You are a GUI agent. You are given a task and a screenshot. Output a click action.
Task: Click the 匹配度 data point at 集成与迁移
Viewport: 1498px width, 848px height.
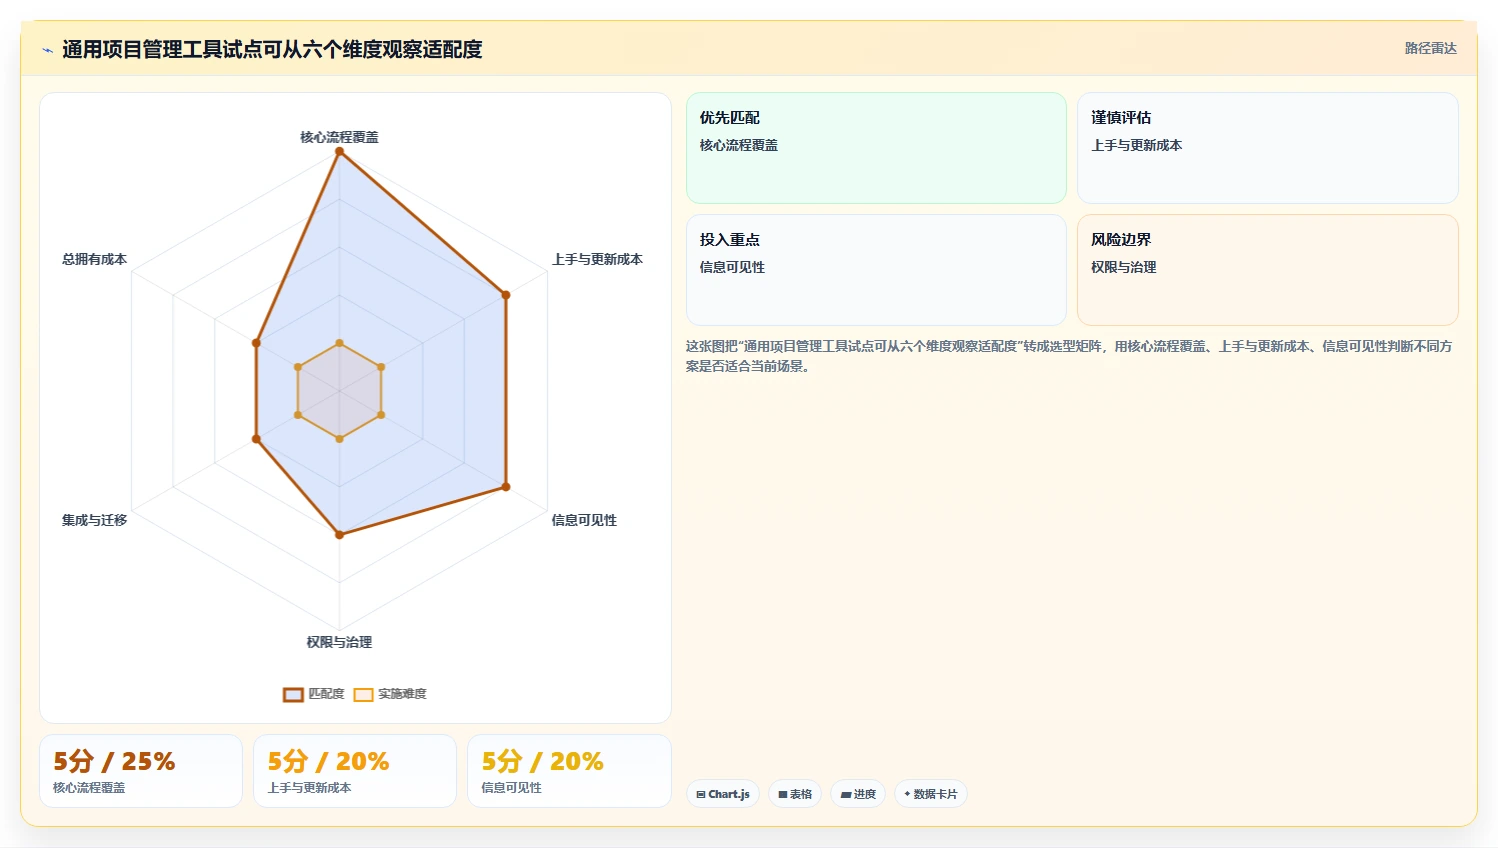(x=256, y=439)
